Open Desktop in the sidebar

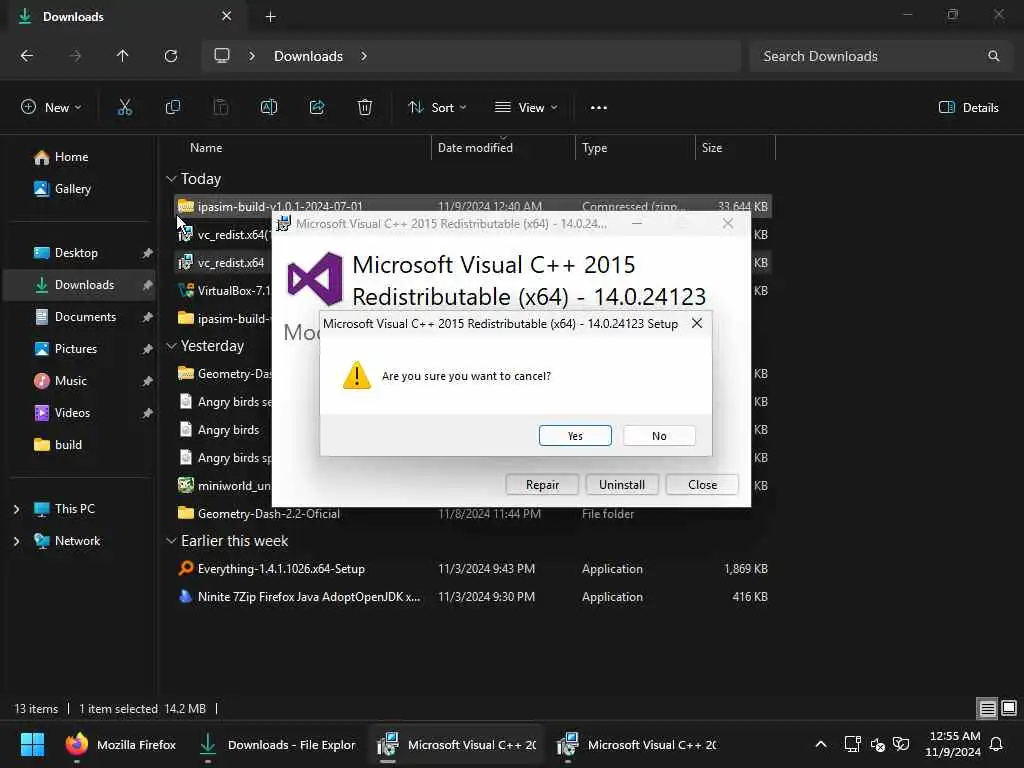[76, 253]
